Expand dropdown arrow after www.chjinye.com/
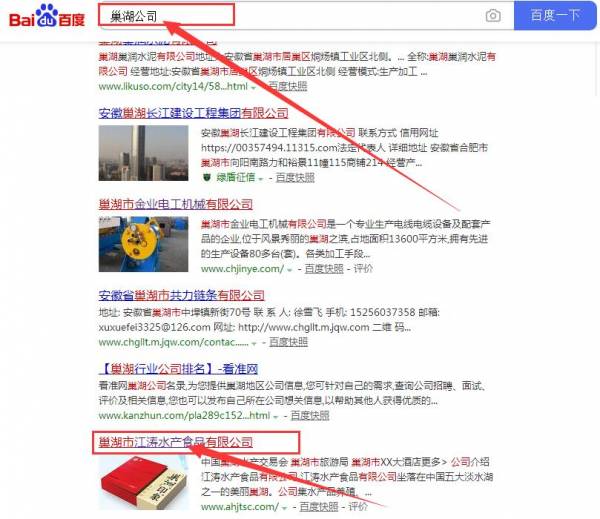The width and height of the screenshot is (600, 519). [x=290, y=270]
